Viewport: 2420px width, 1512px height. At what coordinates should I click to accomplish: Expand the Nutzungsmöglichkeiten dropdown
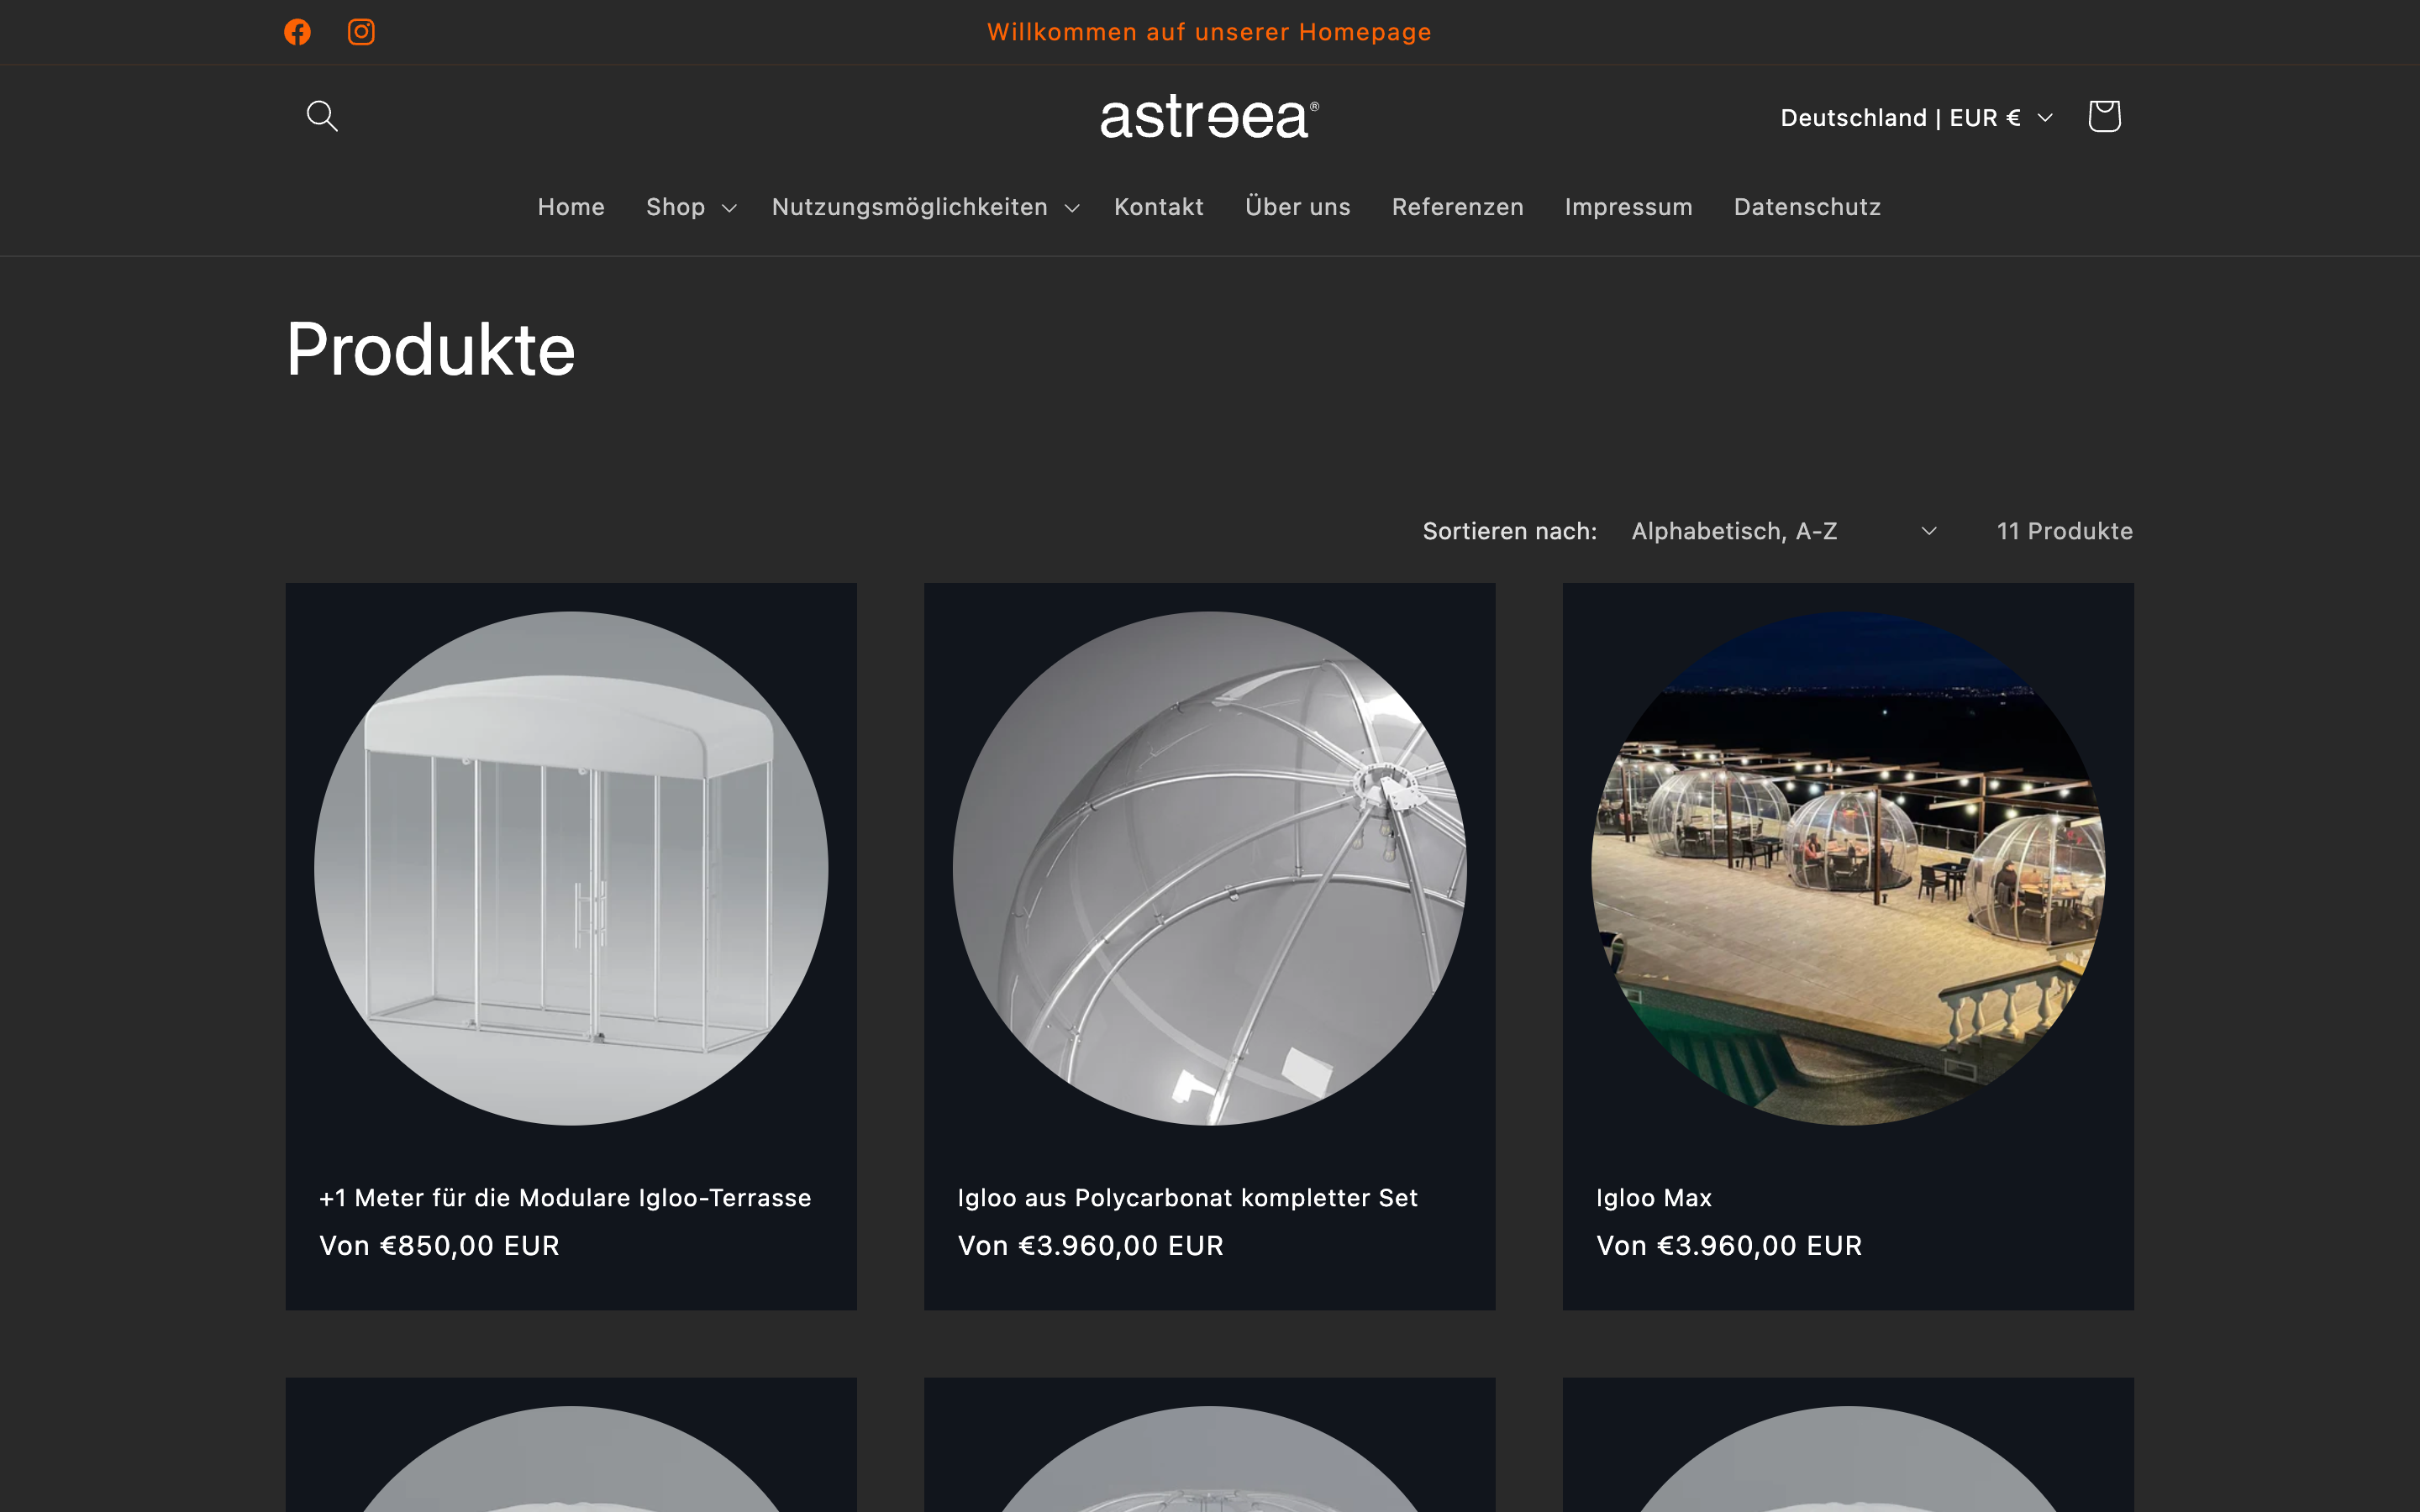(x=922, y=207)
